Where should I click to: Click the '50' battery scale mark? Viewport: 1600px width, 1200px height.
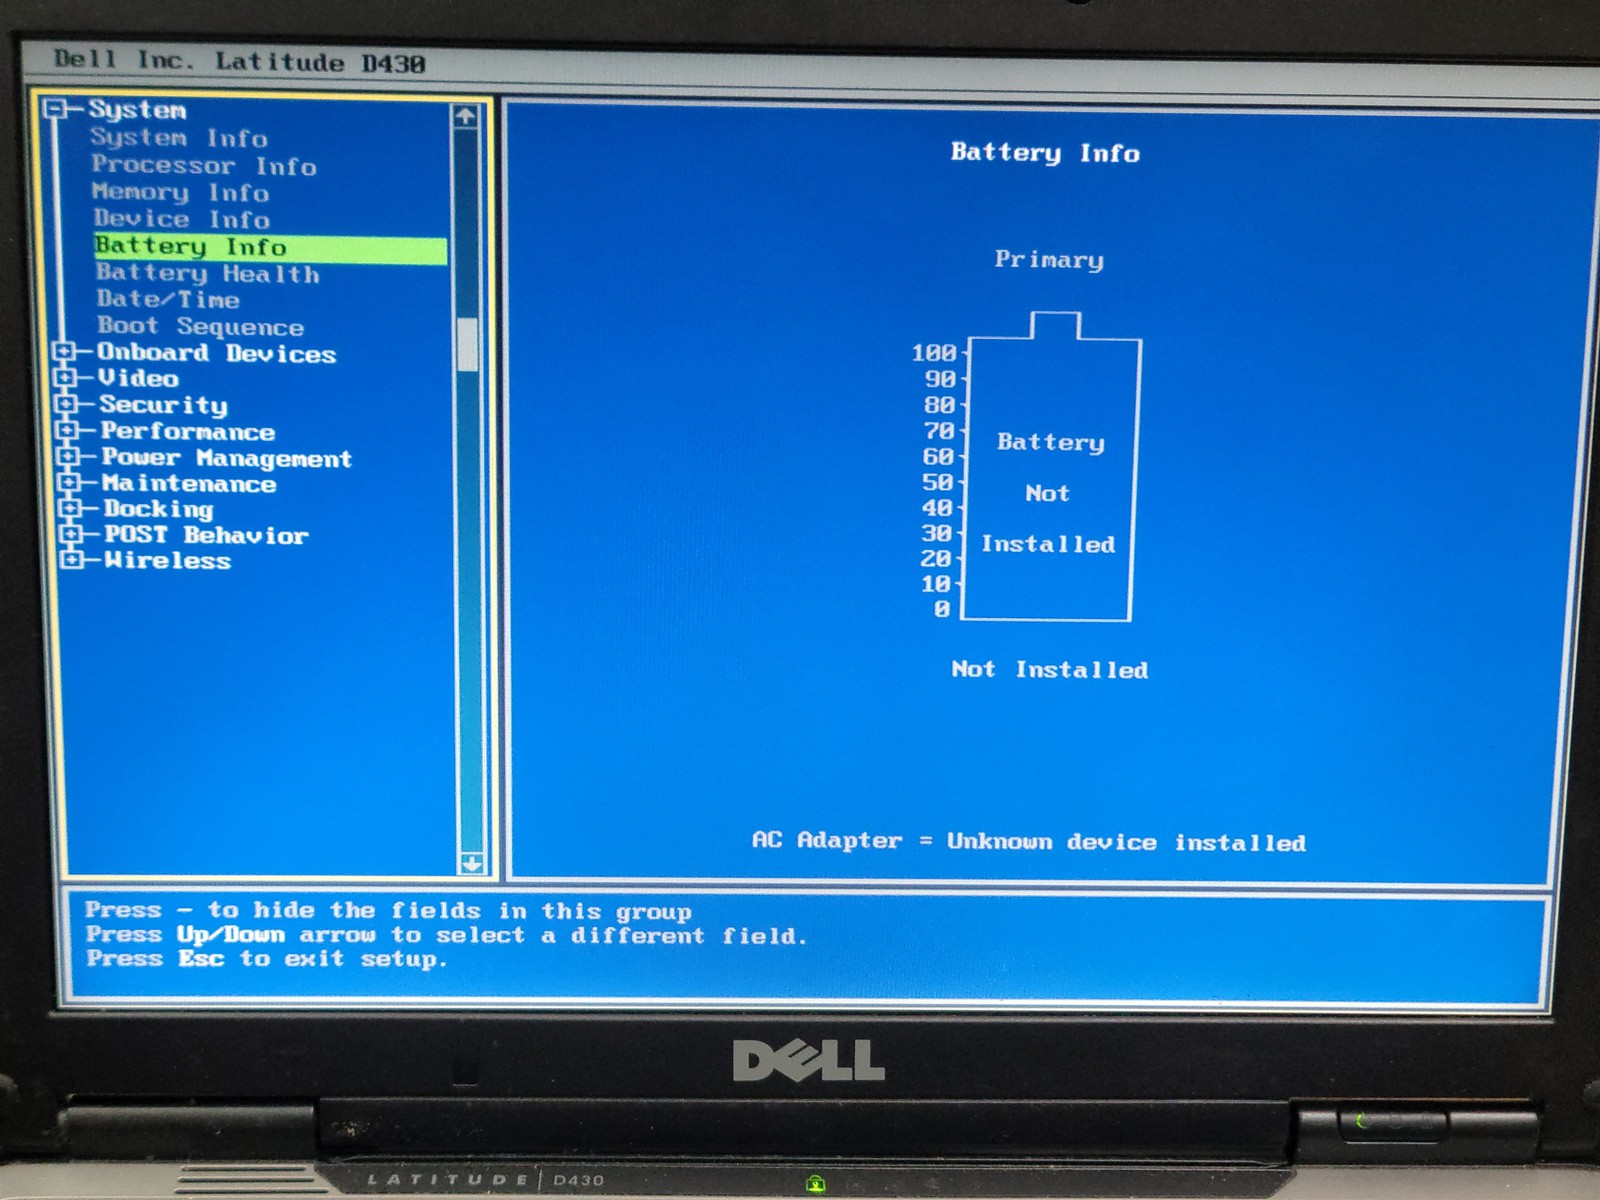[937, 482]
